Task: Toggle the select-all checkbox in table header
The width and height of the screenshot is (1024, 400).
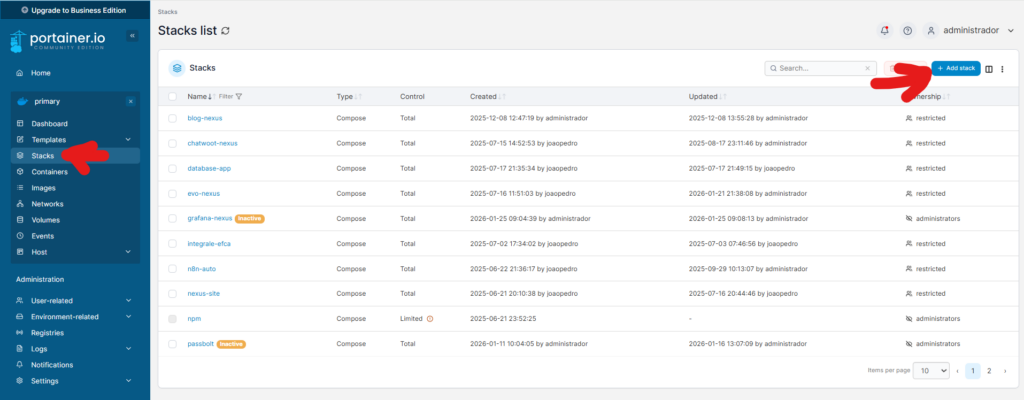Action: point(173,97)
